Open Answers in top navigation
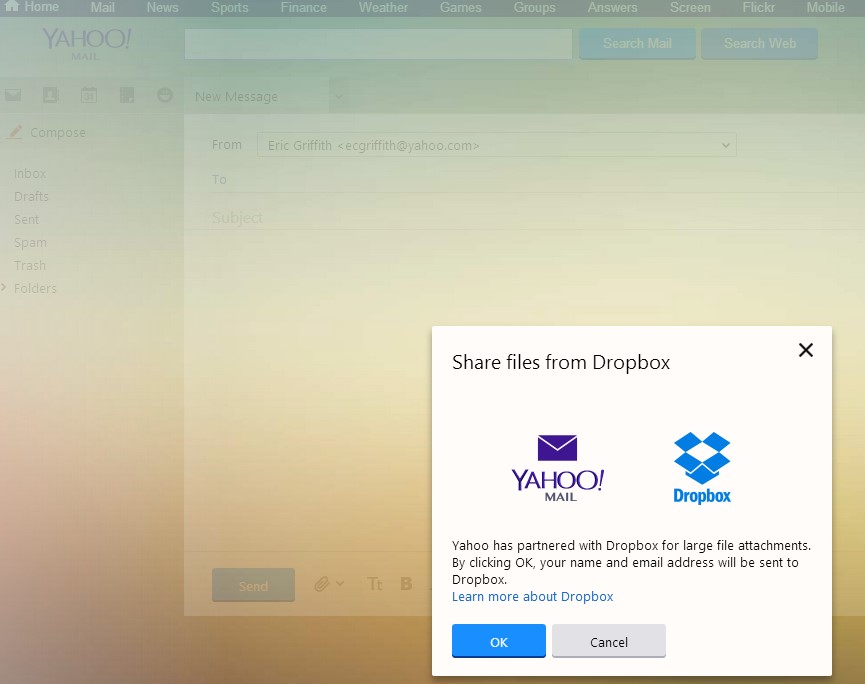The image size is (865, 684). click(x=612, y=8)
